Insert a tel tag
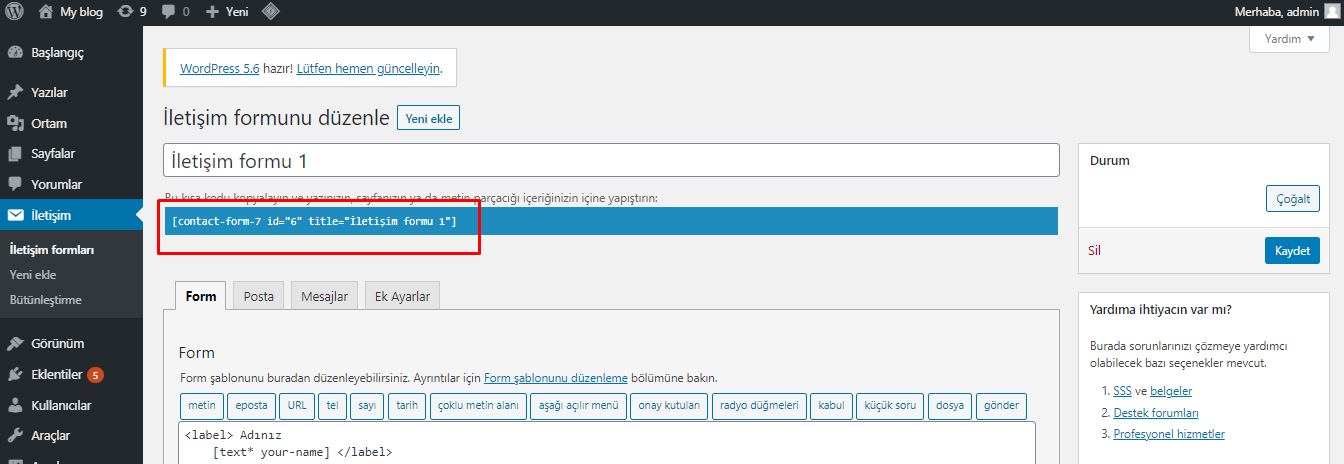1344x464 pixels. [x=332, y=406]
